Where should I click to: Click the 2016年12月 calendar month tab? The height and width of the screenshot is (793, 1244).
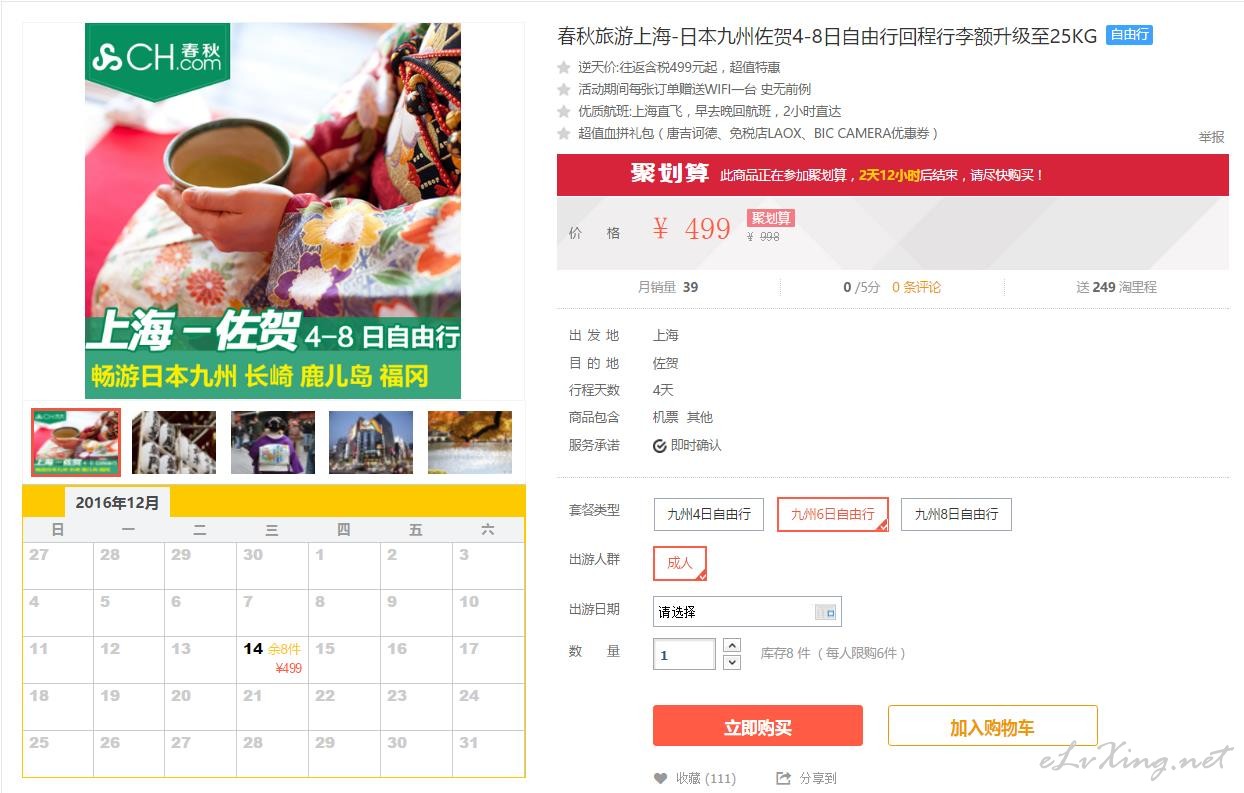tap(118, 503)
